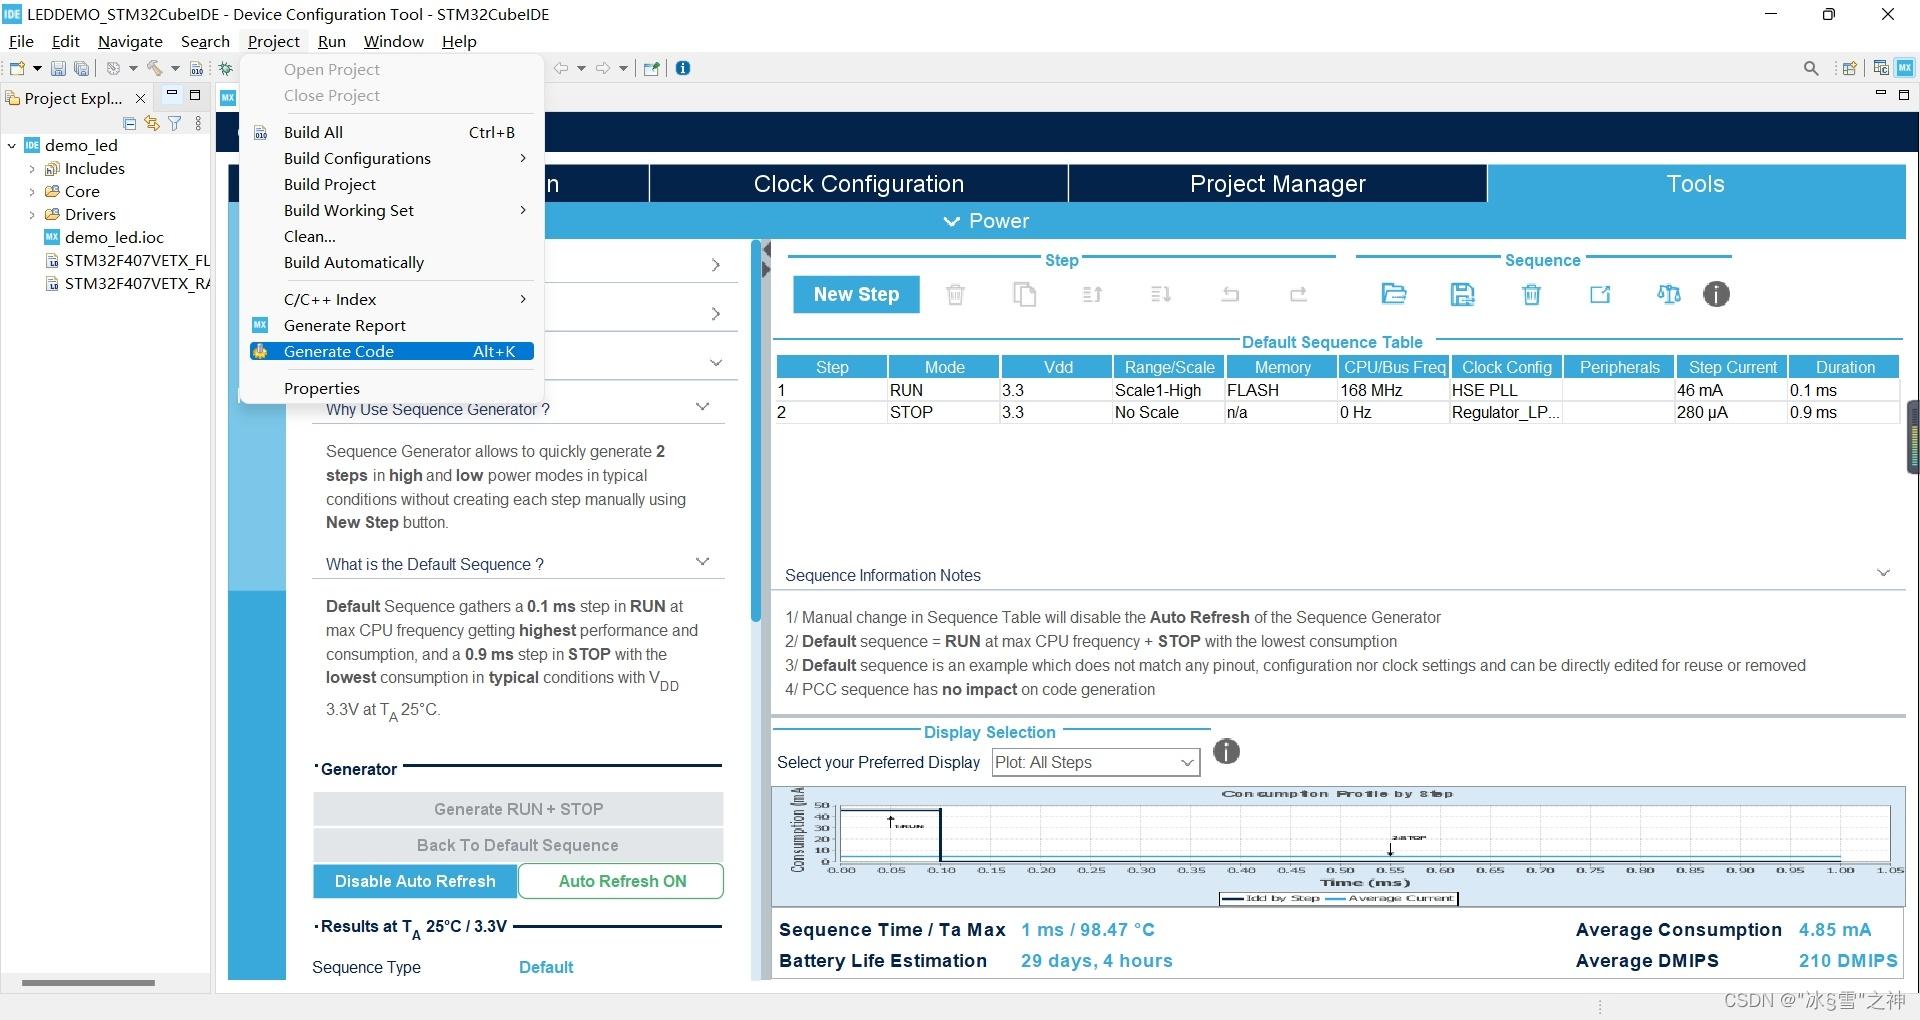This screenshot has height=1020, width=1920.
Task: Click the Save toolbar icon
Action: 58,68
